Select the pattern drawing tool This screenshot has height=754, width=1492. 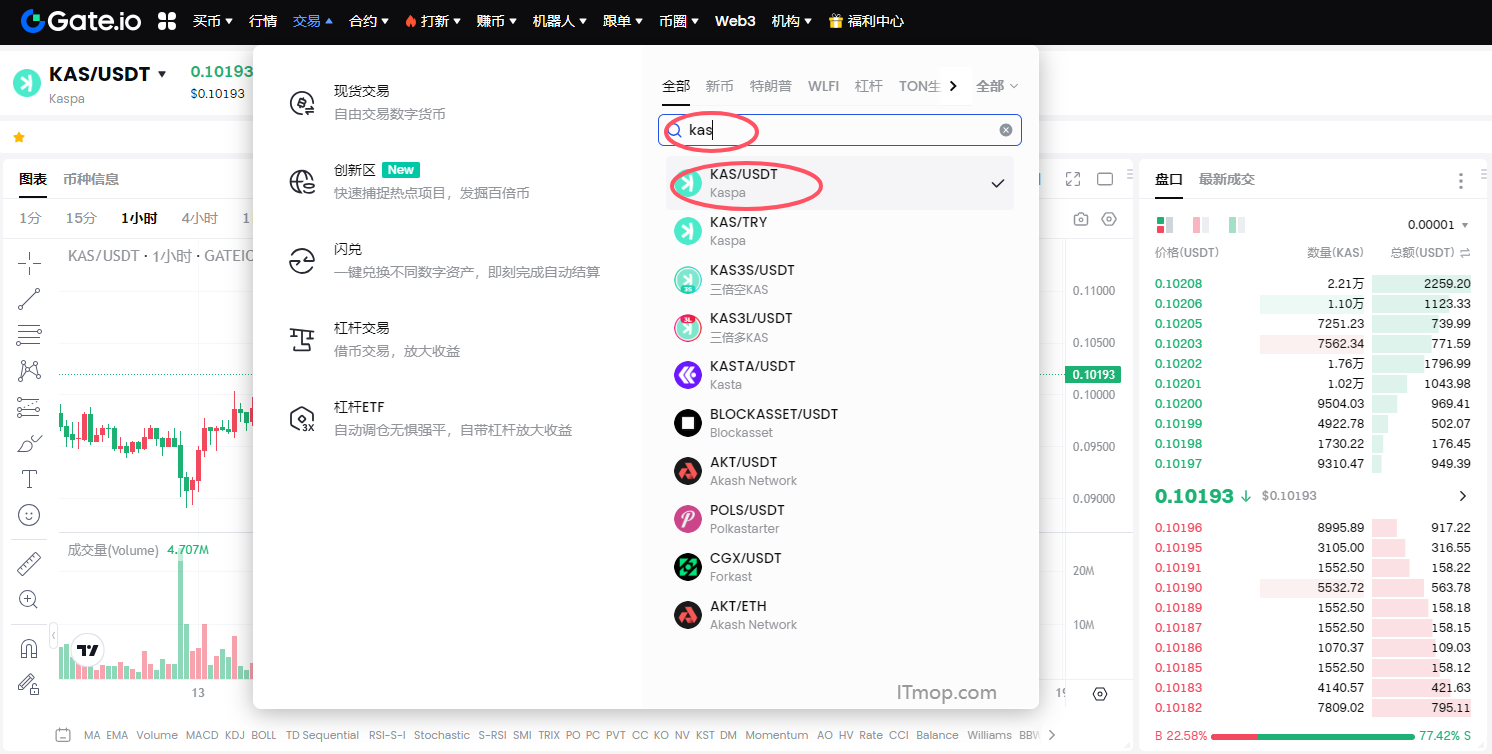[x=29, y=371]
